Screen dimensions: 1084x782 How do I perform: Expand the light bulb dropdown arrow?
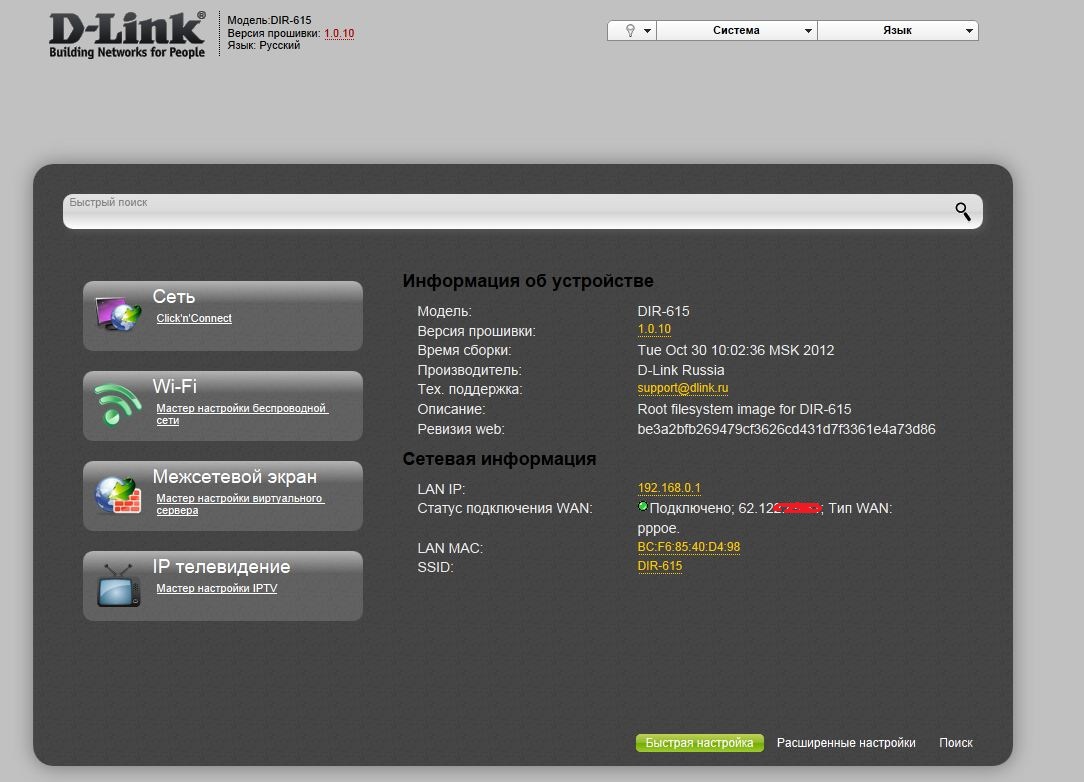tap(648, 31)
